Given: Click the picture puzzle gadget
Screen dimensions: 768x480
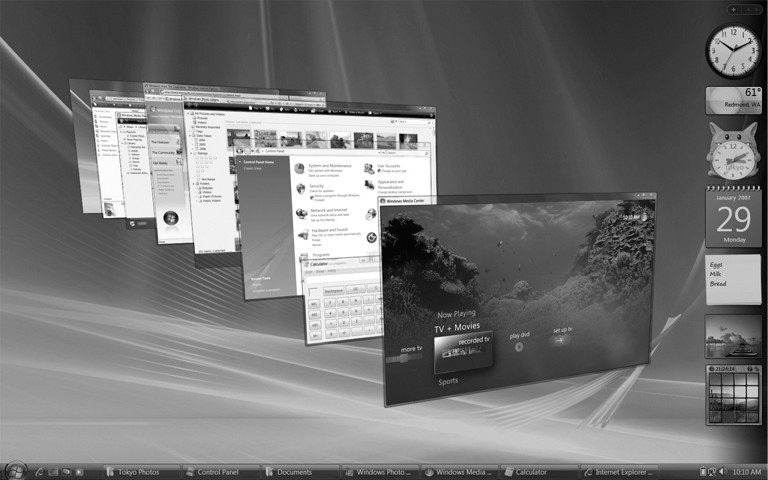Looking at the screenshot, I should (x=733, y=395).
